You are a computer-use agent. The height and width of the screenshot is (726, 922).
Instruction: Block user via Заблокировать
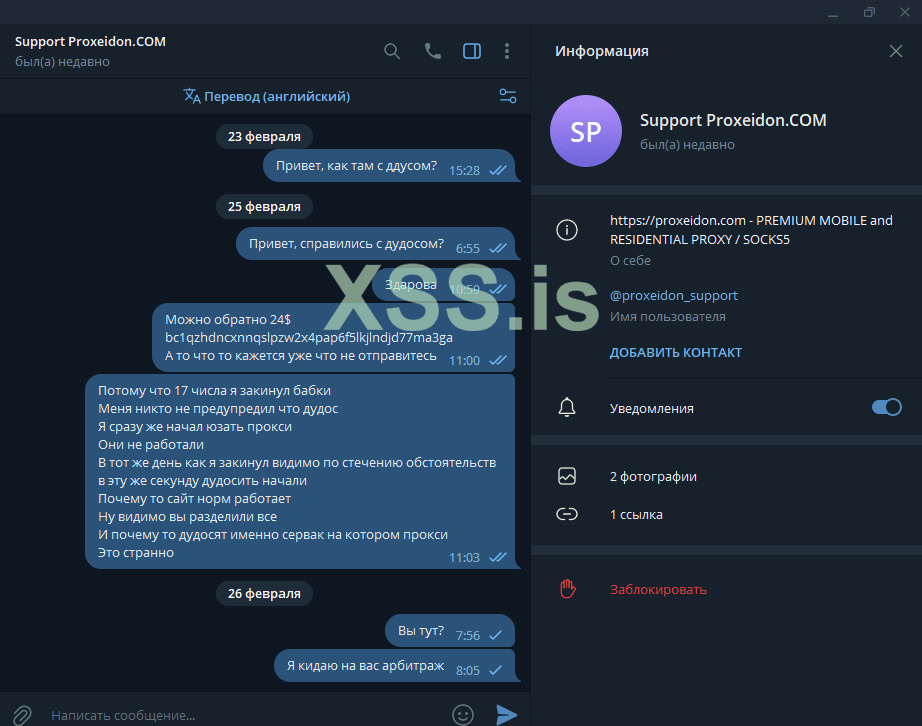726,590
